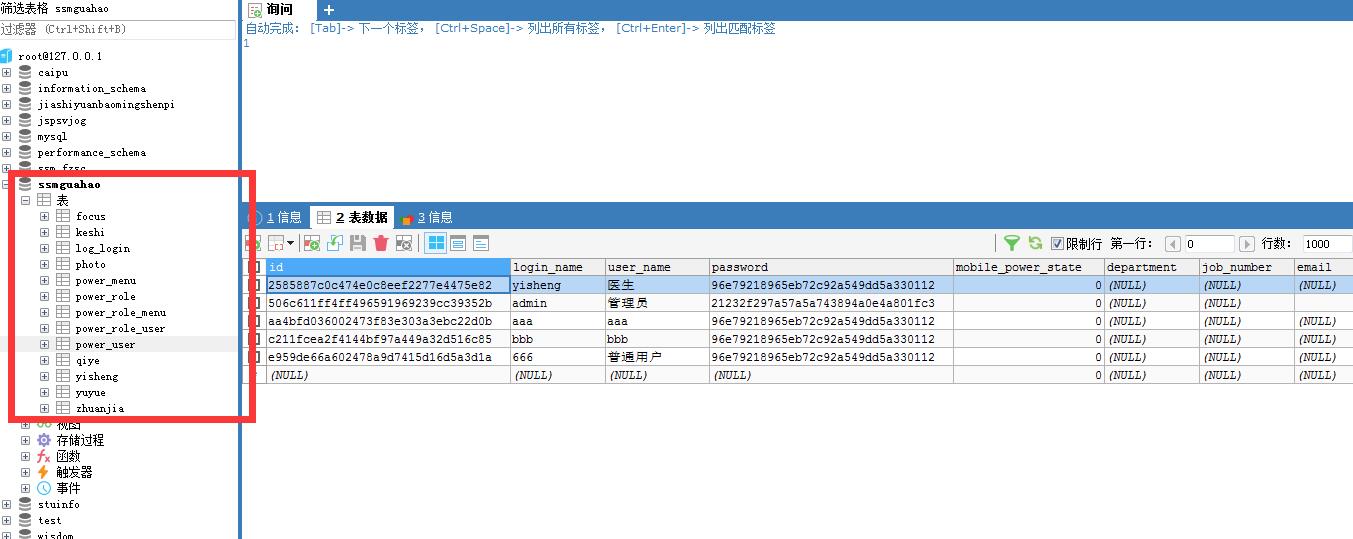
Task: Open the 3 信息 tab
Action: point(427,217)
